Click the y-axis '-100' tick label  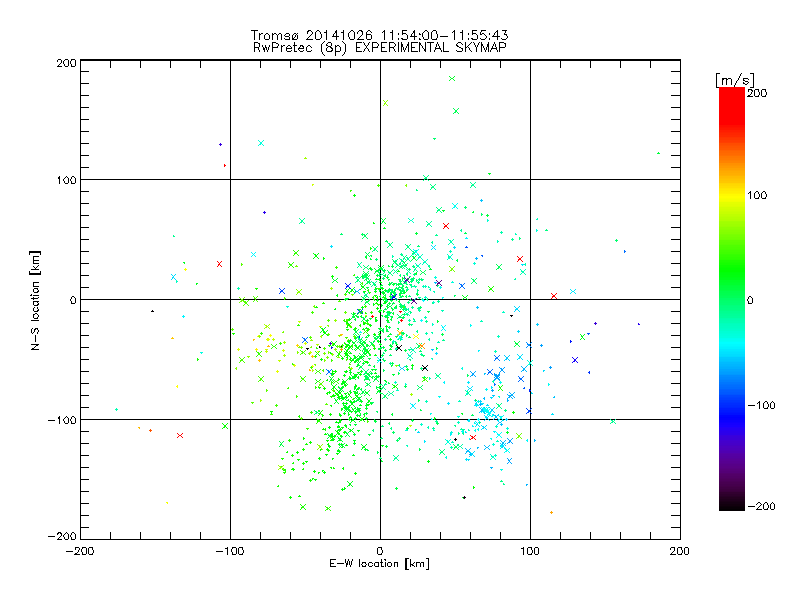coord(62,420)
